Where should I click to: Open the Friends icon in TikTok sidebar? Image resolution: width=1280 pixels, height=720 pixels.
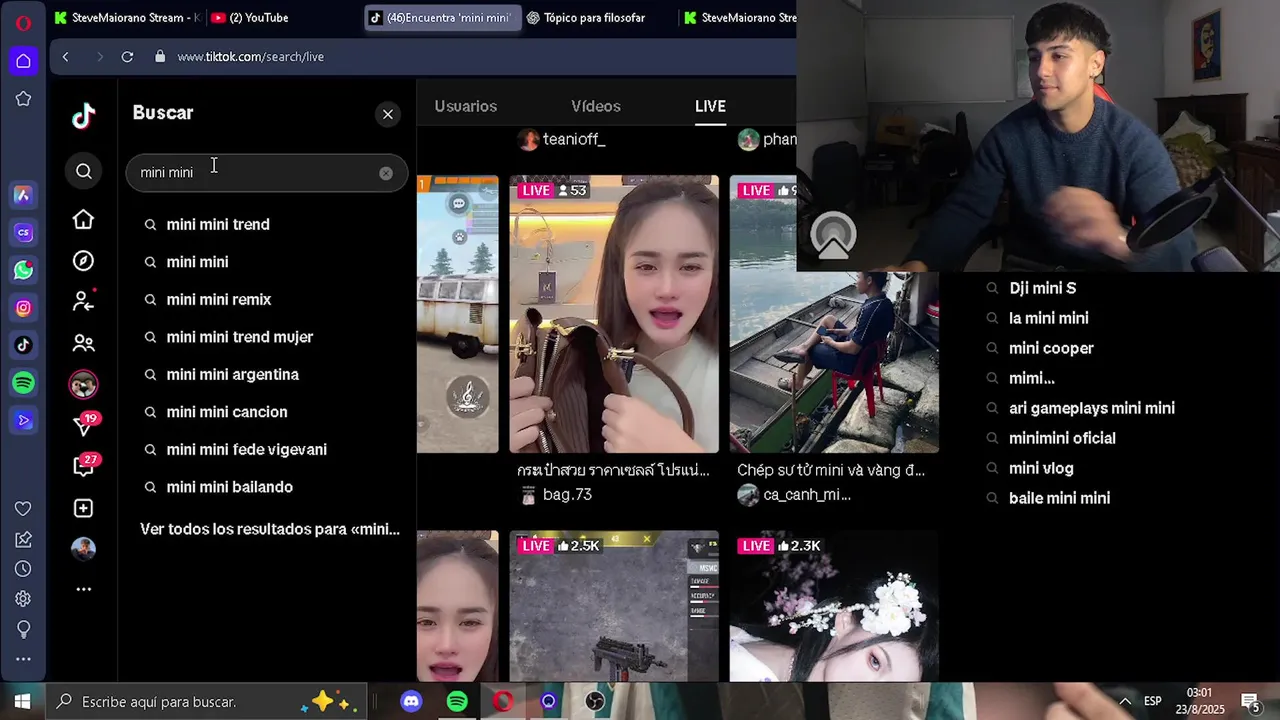click(x=84, y=344)
